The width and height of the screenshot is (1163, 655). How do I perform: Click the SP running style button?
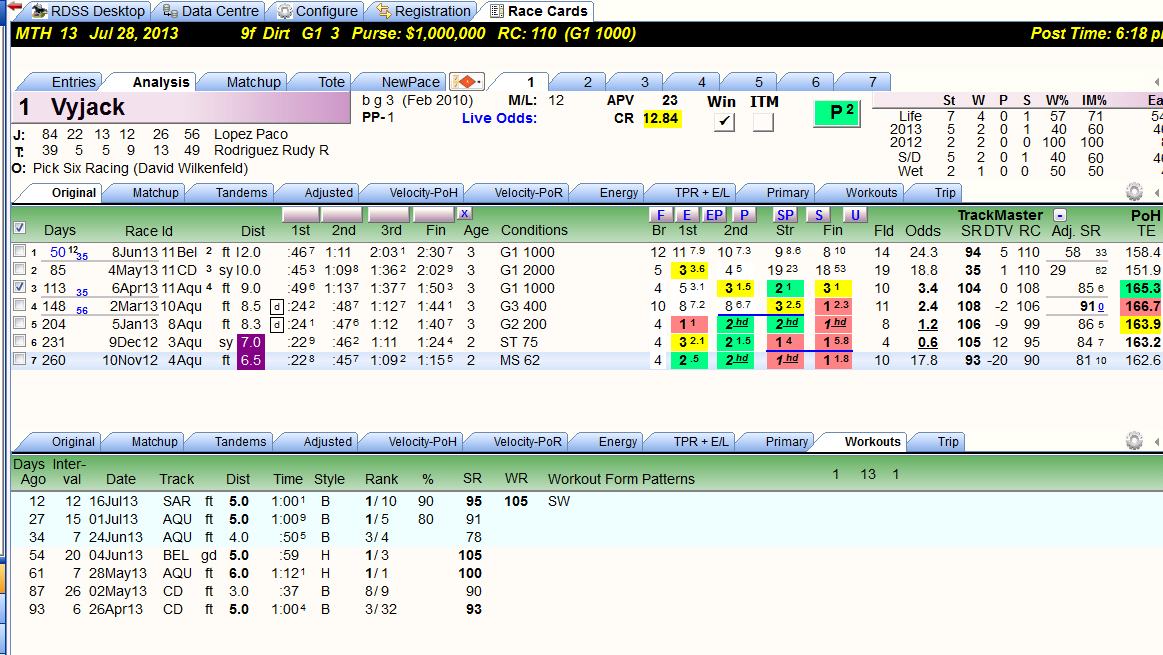(785, 214)
